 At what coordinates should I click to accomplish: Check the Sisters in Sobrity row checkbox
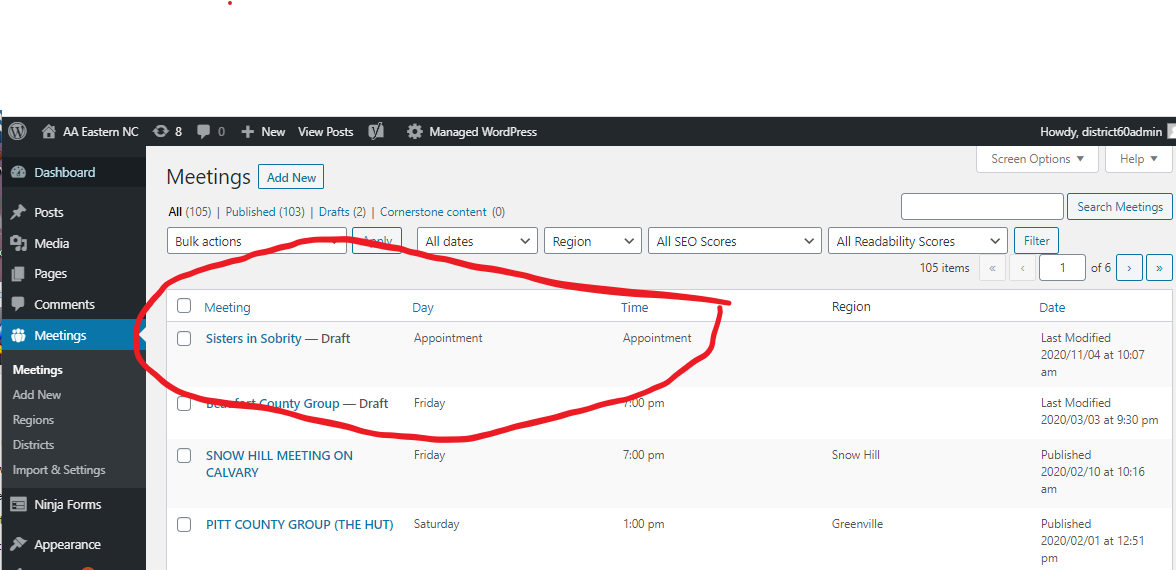184,339
